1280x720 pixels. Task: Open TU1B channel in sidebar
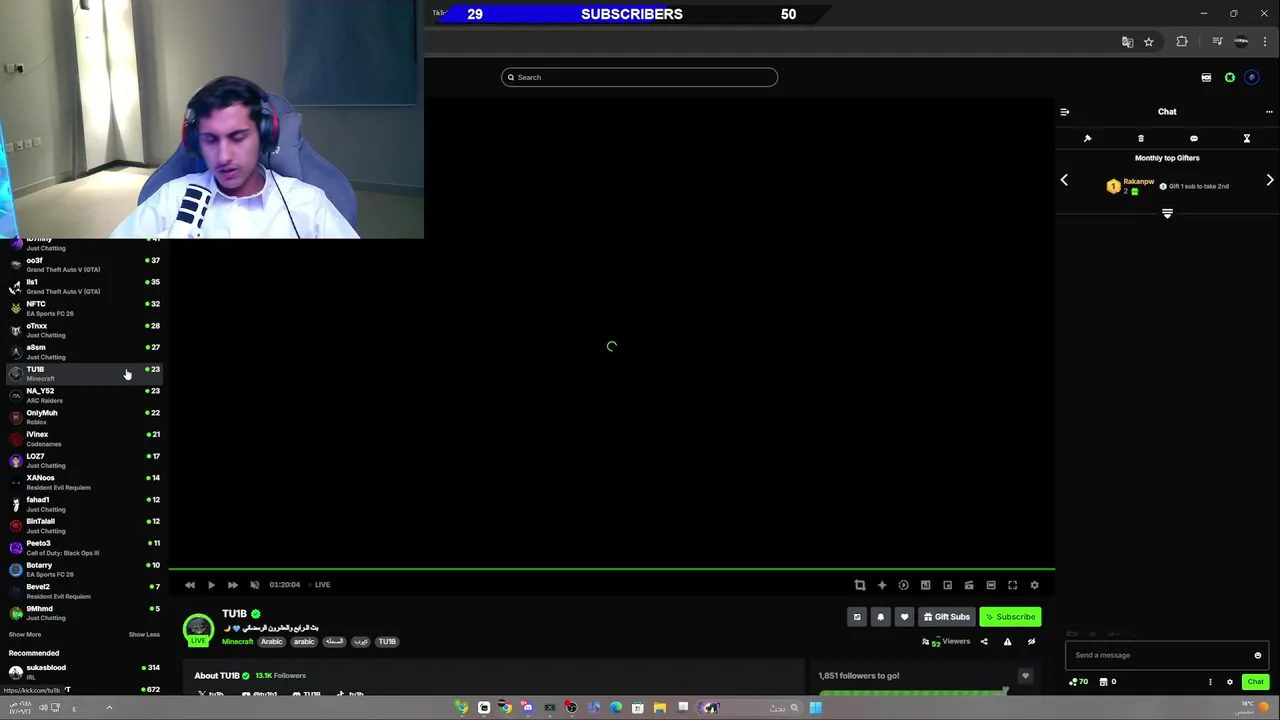(83, 373)
